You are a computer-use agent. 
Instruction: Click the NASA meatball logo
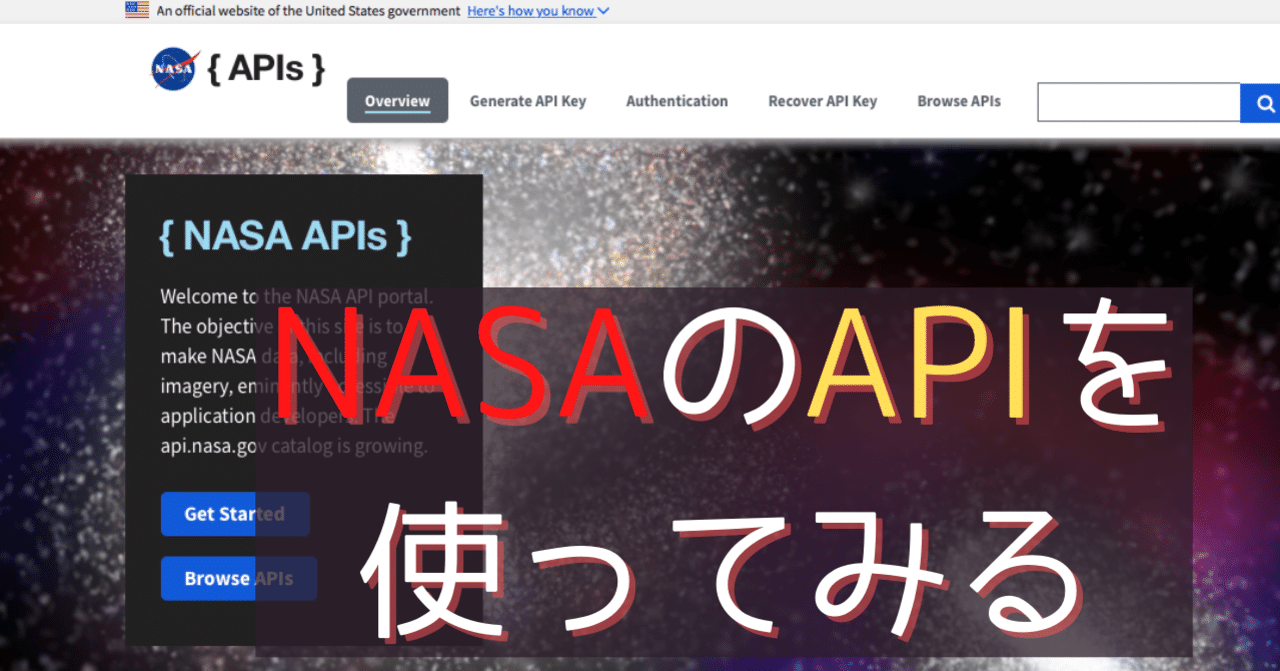coord(174,68)
